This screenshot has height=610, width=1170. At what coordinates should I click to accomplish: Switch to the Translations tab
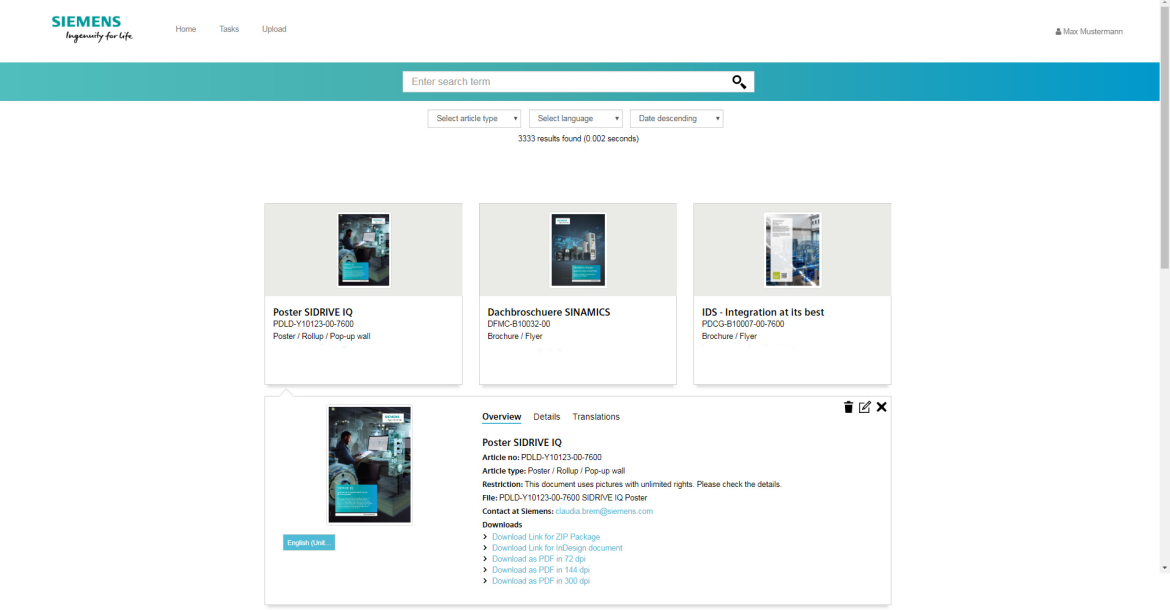click(596, 417)
